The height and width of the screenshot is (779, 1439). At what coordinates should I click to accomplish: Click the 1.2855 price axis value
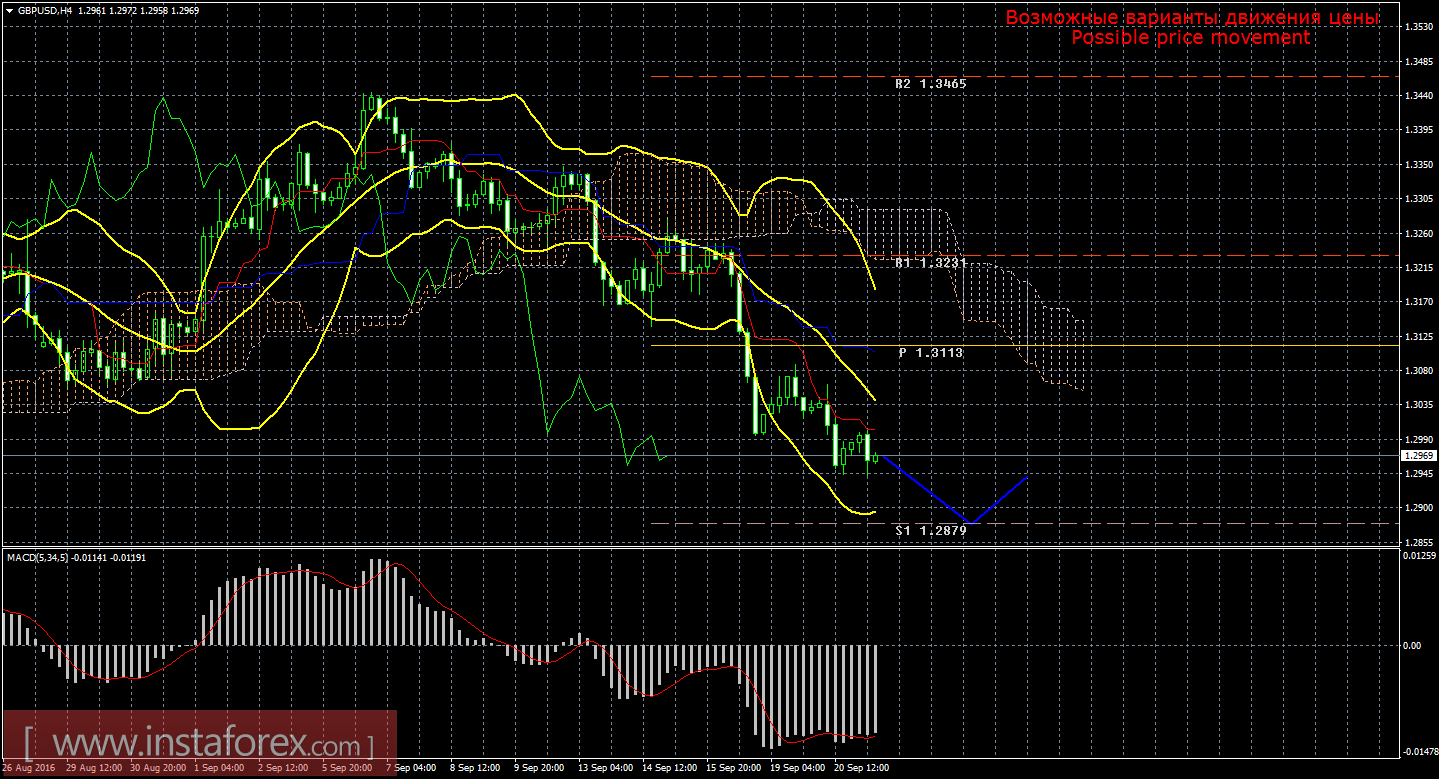pyautogui.click(x=1419, y=543)
